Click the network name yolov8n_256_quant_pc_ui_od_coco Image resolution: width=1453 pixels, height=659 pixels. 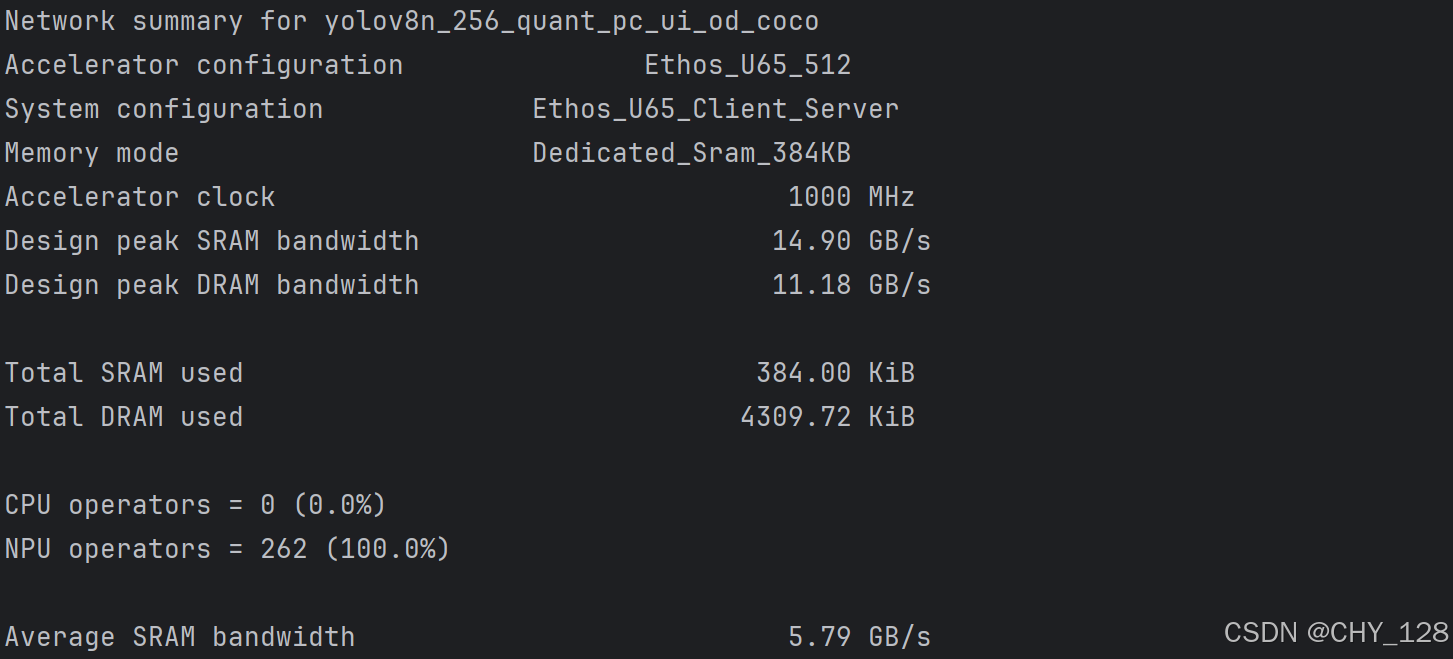point(572,22)
